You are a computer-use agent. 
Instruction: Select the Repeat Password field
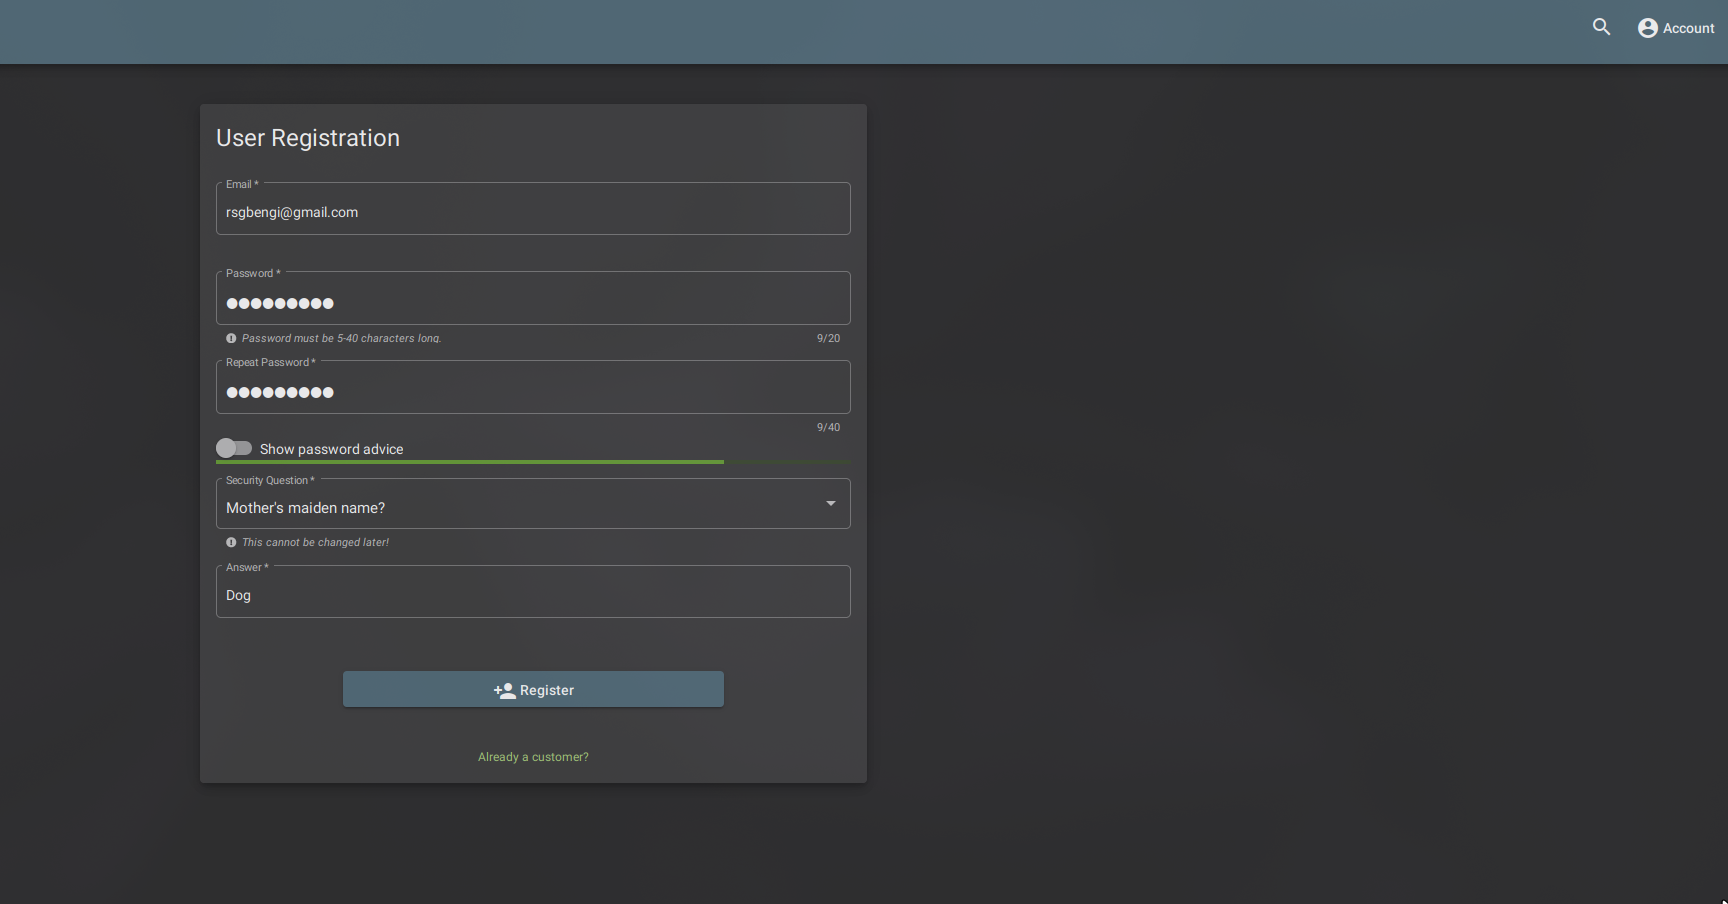(x=533, y=391)
